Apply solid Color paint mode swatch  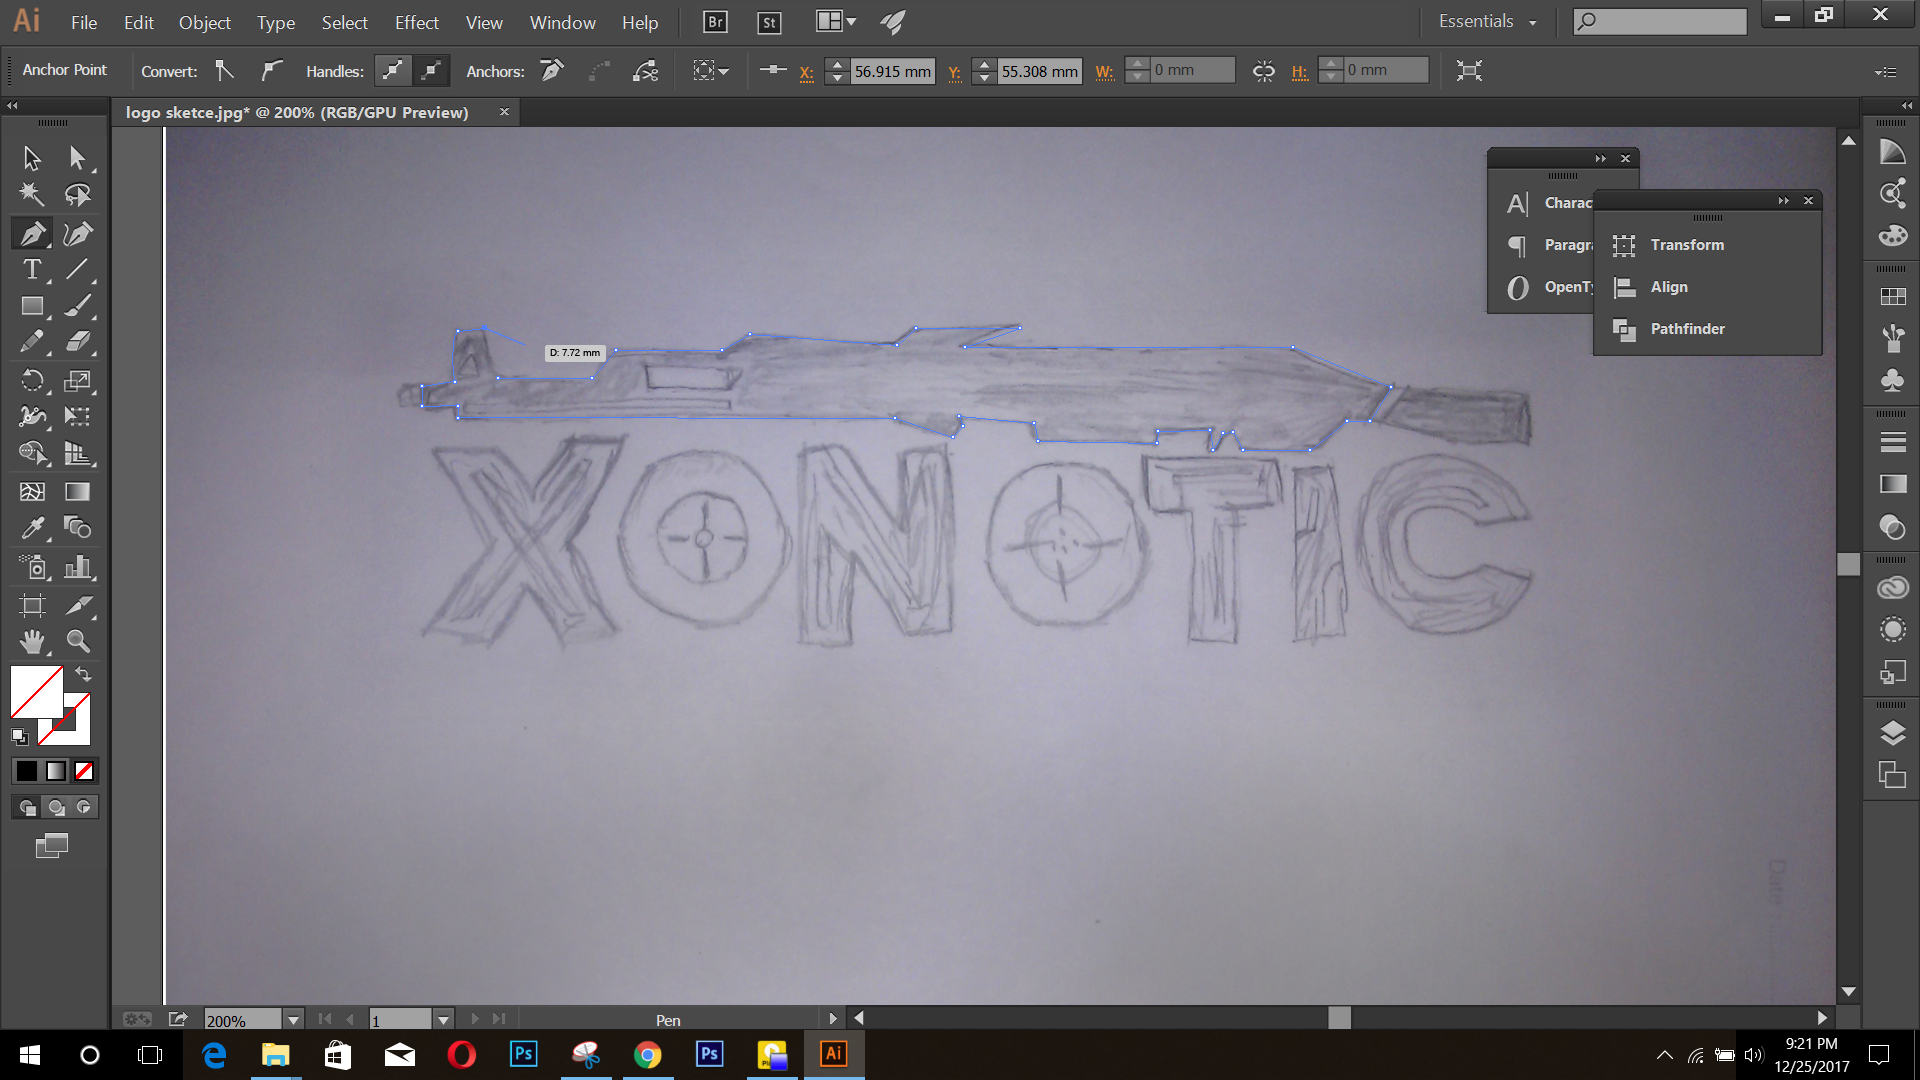pyautogui.click(x=27, y=771)
